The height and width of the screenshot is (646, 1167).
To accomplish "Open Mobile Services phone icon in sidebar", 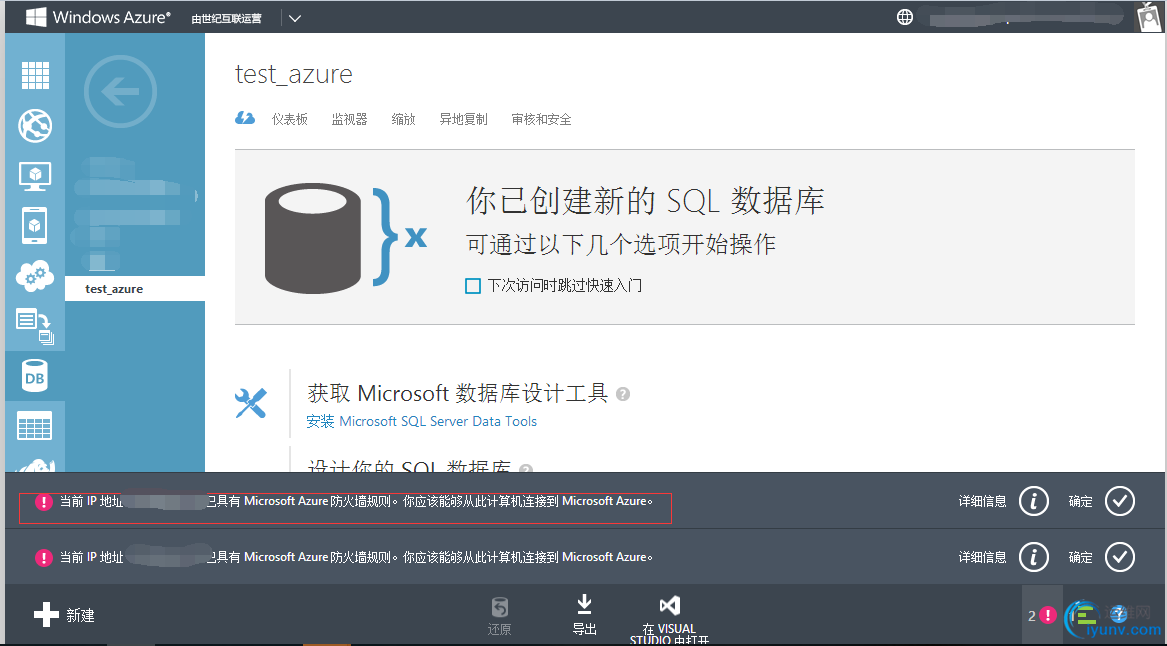I will [35, 226].
